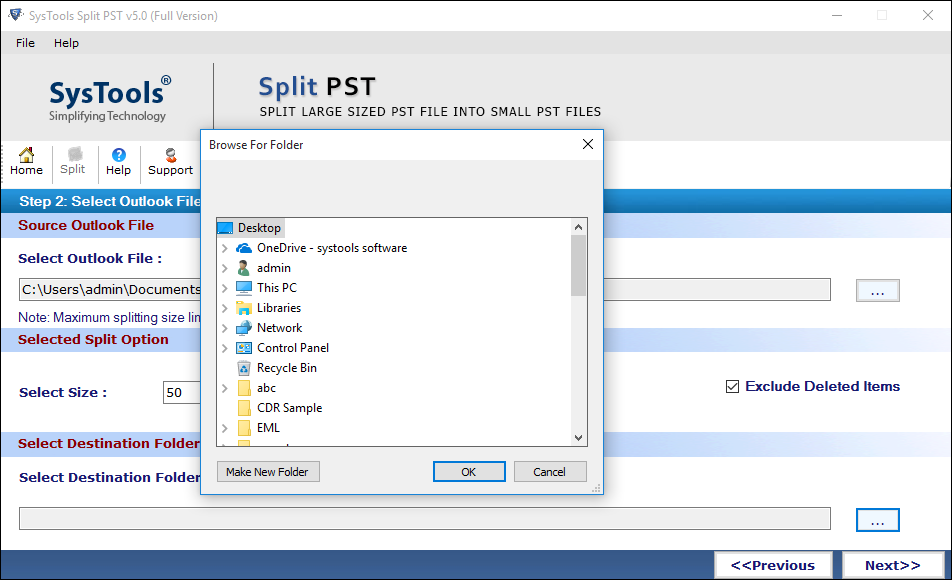Open the File menu
This screenshot has height=580, width=952.
(24, 43)
